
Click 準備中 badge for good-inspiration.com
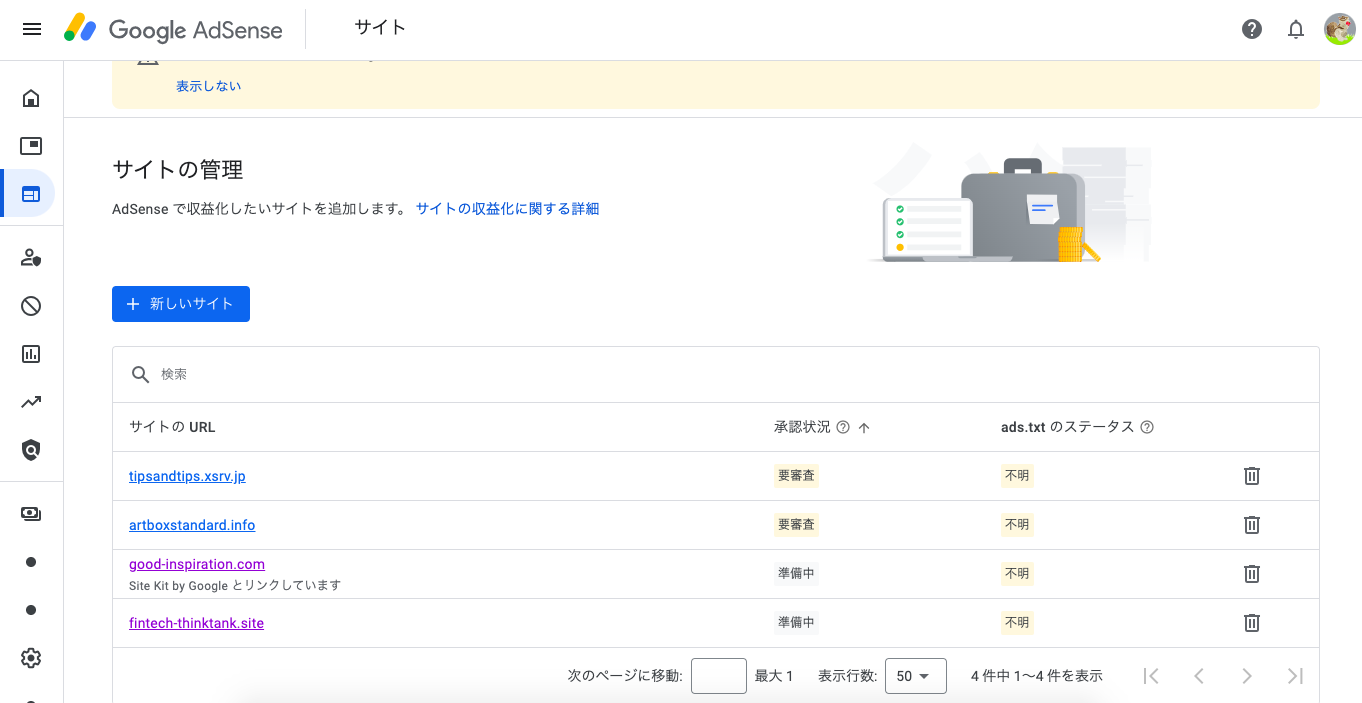[x=796, y=574]
